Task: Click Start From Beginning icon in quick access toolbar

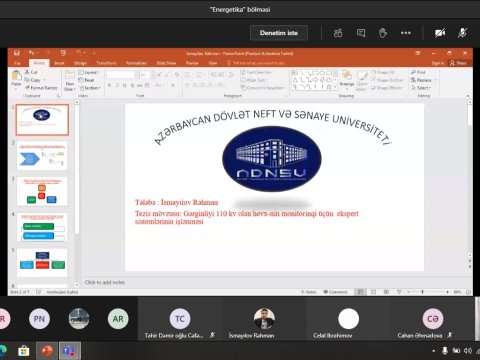Action: (63, 53)
